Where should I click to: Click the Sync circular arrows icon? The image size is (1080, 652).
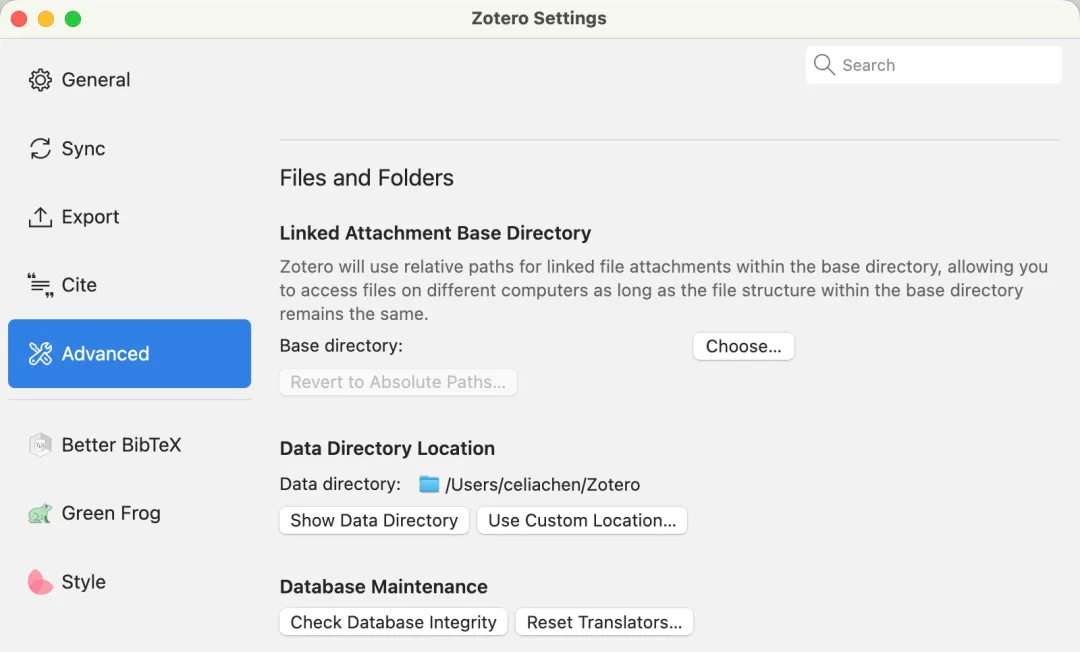point(40,149)
